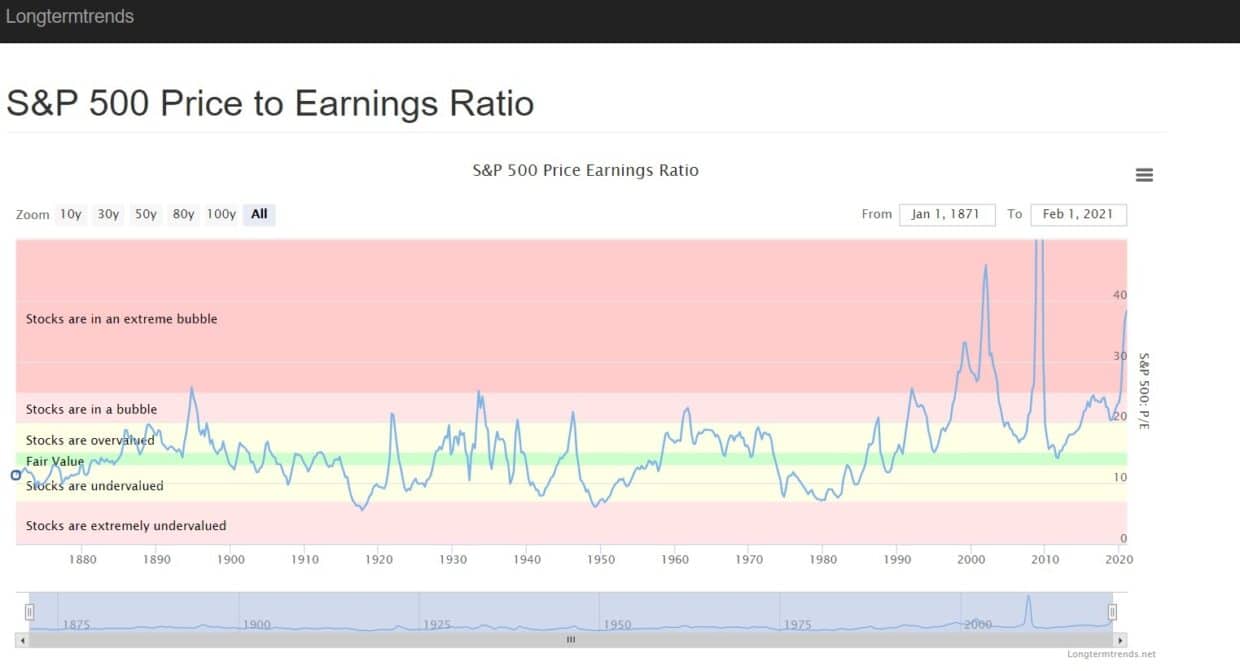Click the data point marker at the line's start
The width and height of the screenshot is (1240, 671).
tap(16, 475)
